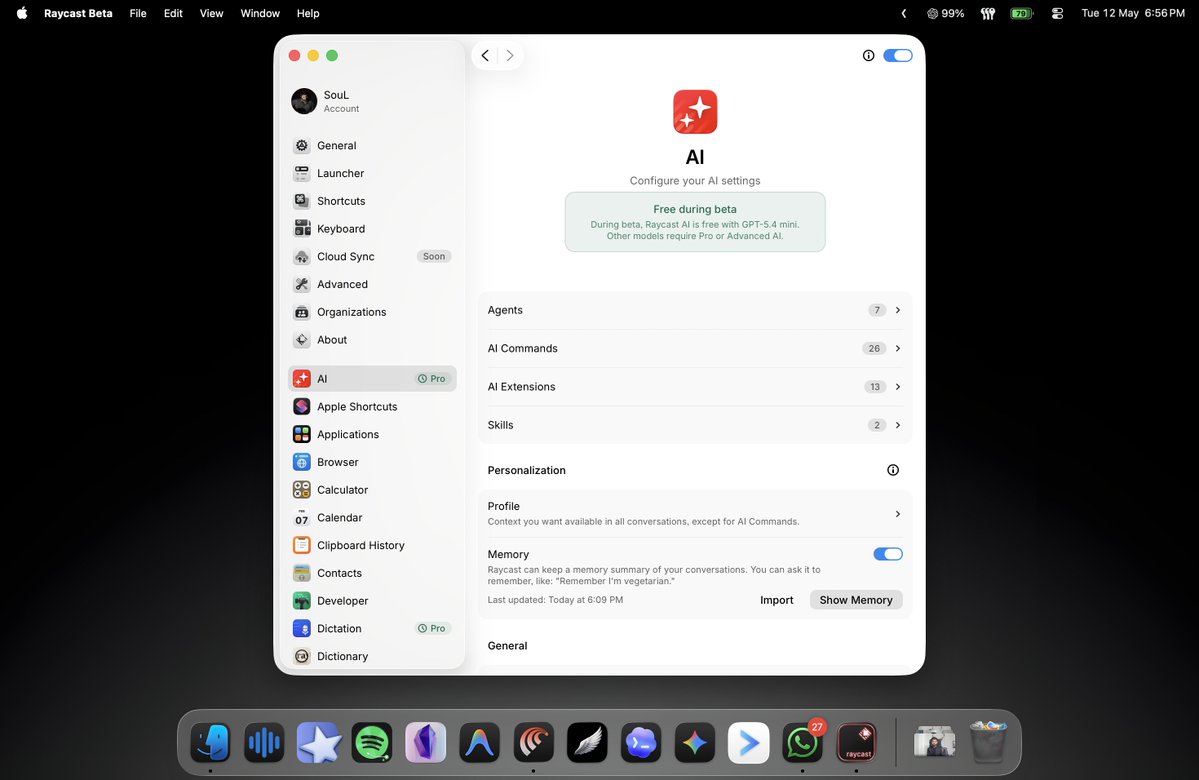Open the Trash in the dock
The image size is (1199, 780).
coord(988,742)
